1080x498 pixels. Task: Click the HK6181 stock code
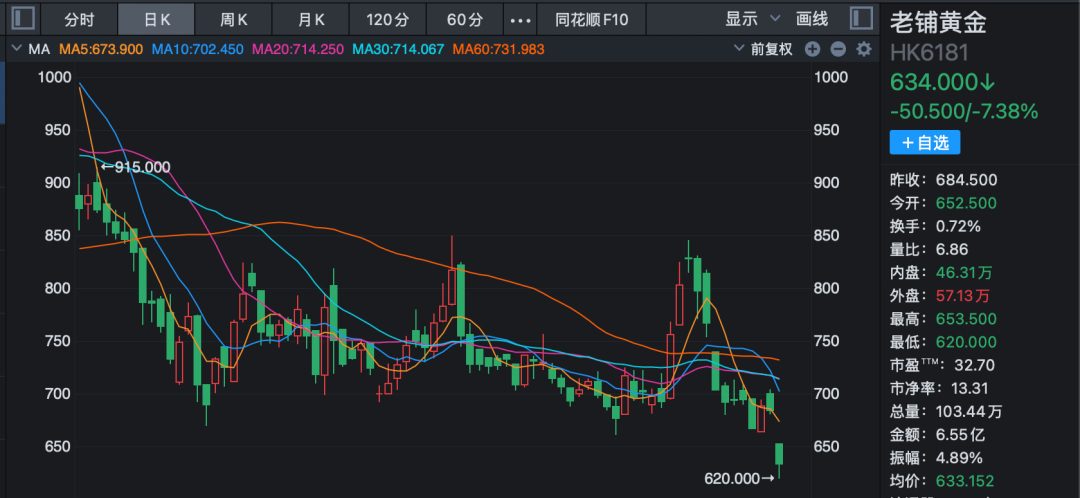click(929, 53)
